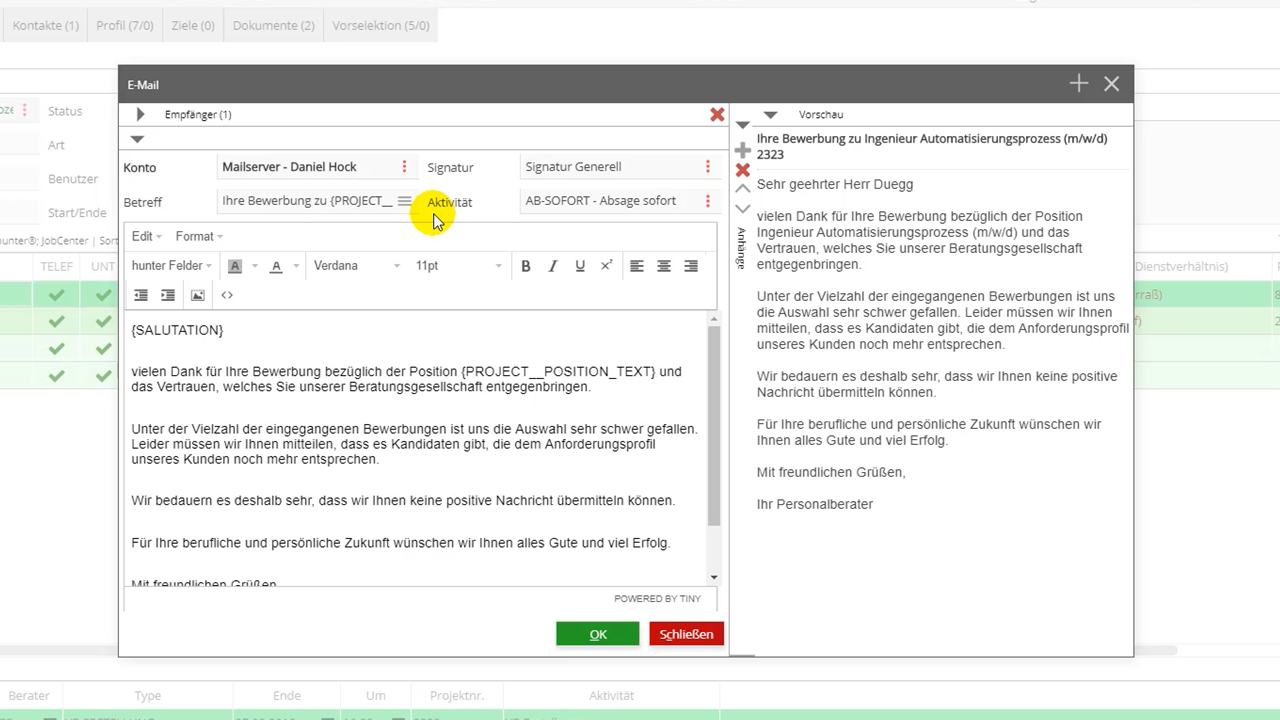This screenshot has height=720, width=1280.
Task: Collapse the section arrow below Empfänger
Action: coord(138,139)
